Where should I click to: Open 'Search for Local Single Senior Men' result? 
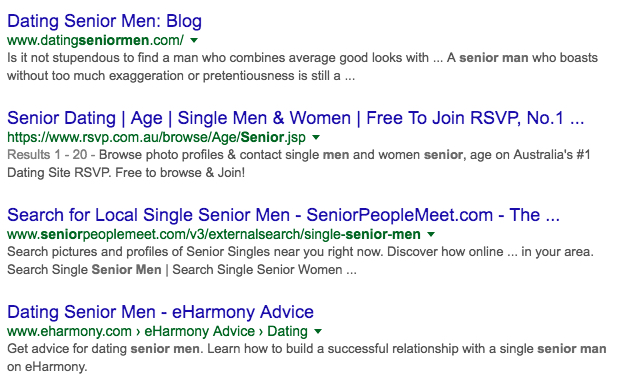pos(283,215)
